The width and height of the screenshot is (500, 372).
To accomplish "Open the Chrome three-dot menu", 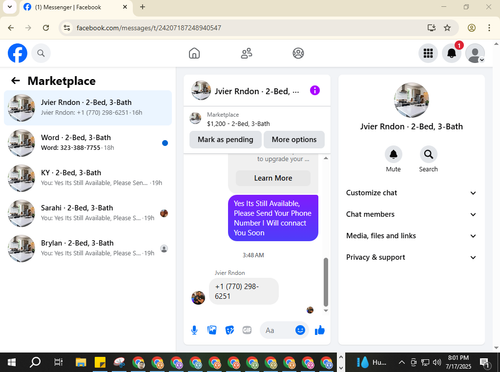I will point(489,28).
